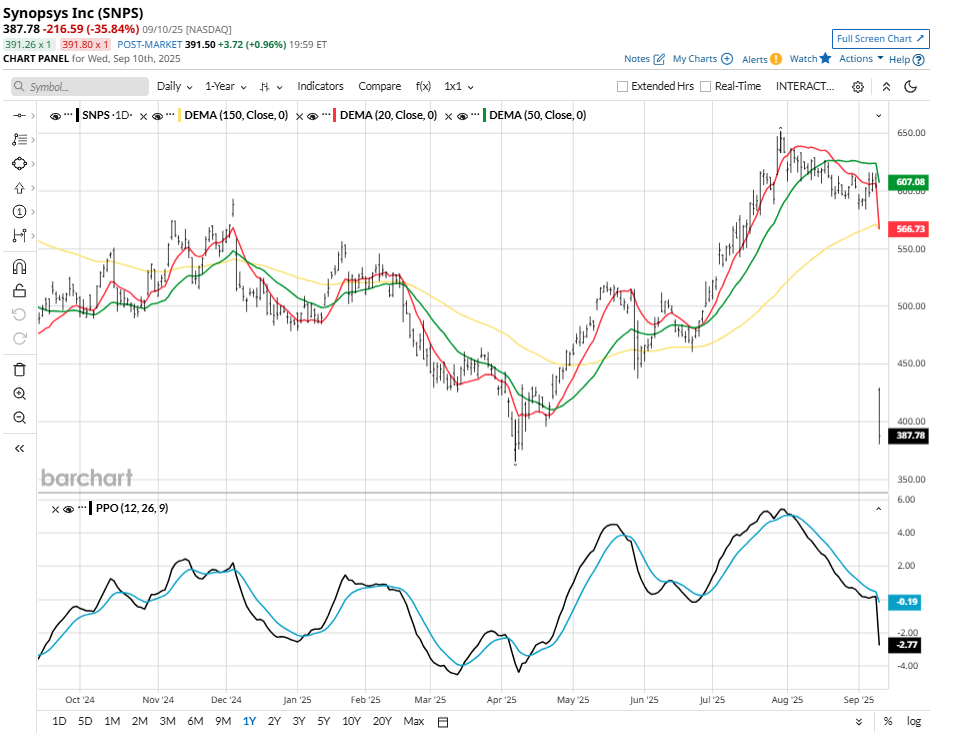The height and width of the screenshot is (743, 957).
Task: Switch to dark mode with moon icon
Action: pyautogui.click(x=911, y=87)
